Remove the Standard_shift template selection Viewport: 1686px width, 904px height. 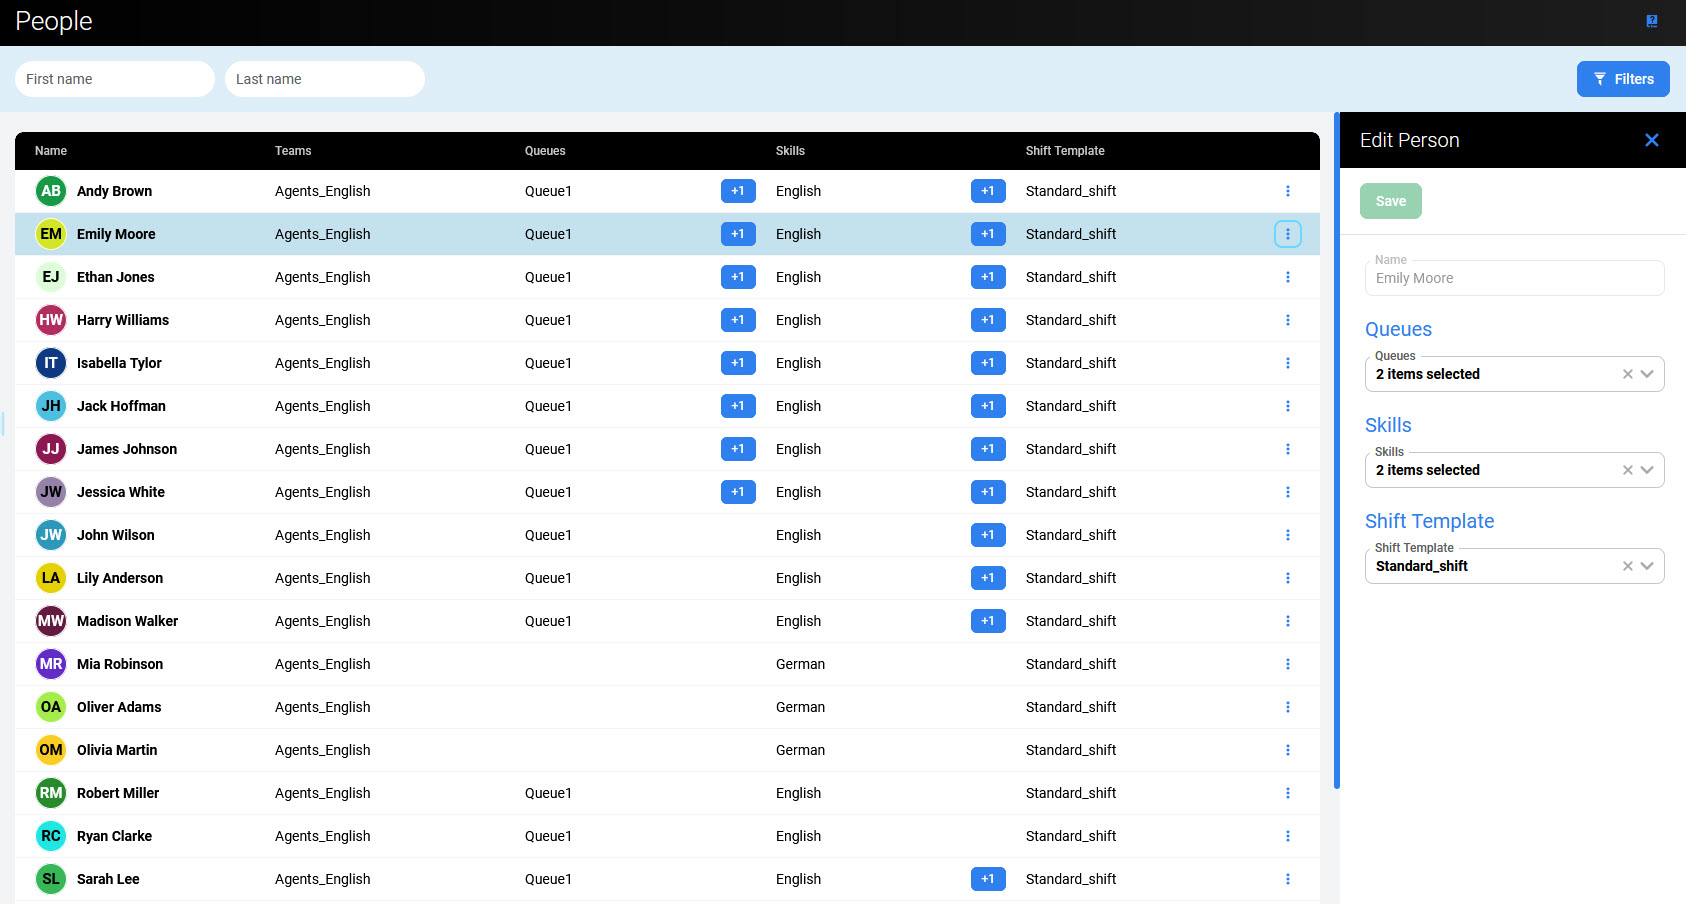coord(1627,566)
